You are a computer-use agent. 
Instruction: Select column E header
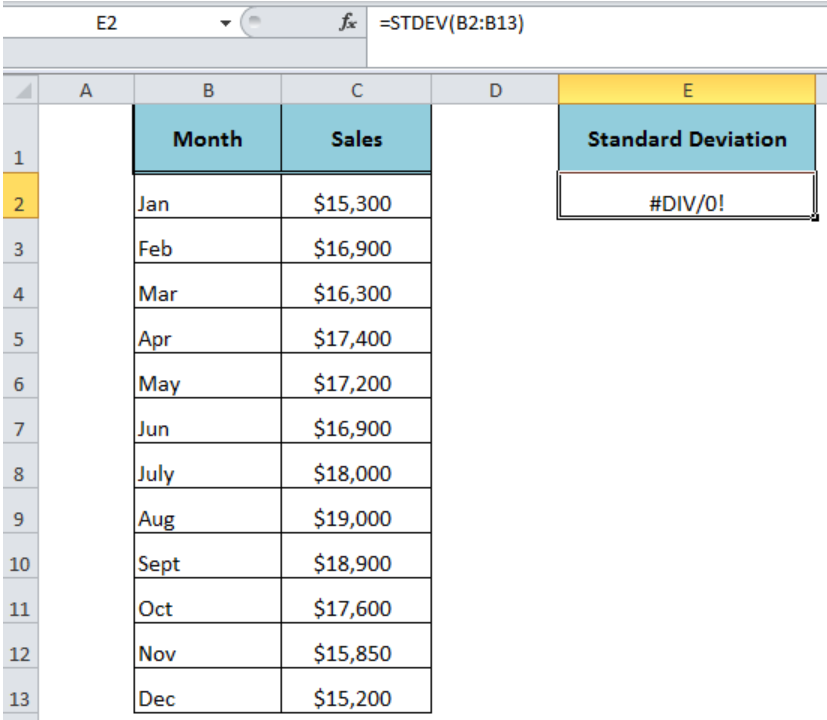point(687,90)
